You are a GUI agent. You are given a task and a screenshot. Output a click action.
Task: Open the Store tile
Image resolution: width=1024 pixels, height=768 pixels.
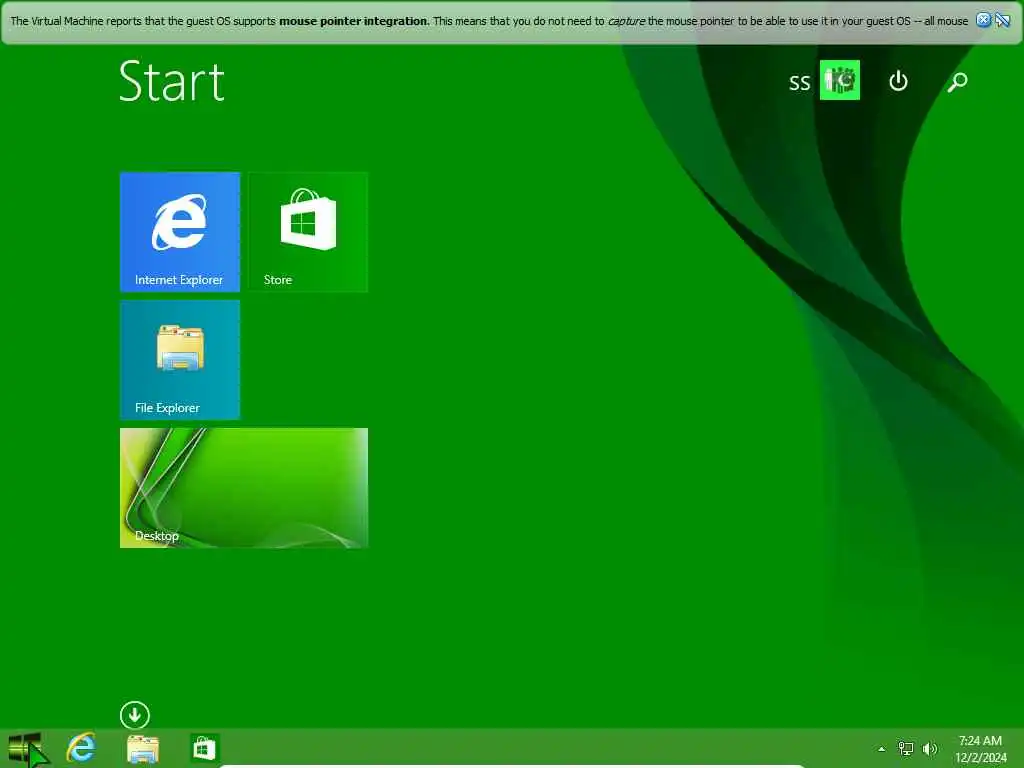(x=308, y=232)
